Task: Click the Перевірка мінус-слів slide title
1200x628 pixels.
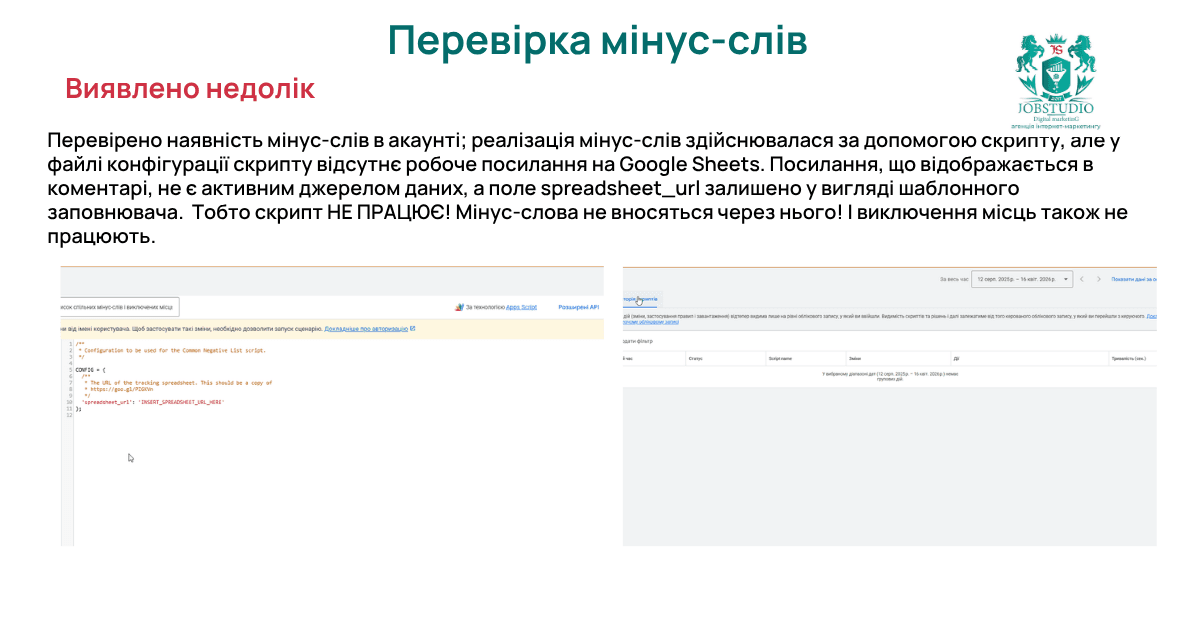Action: tap(597, 41)
